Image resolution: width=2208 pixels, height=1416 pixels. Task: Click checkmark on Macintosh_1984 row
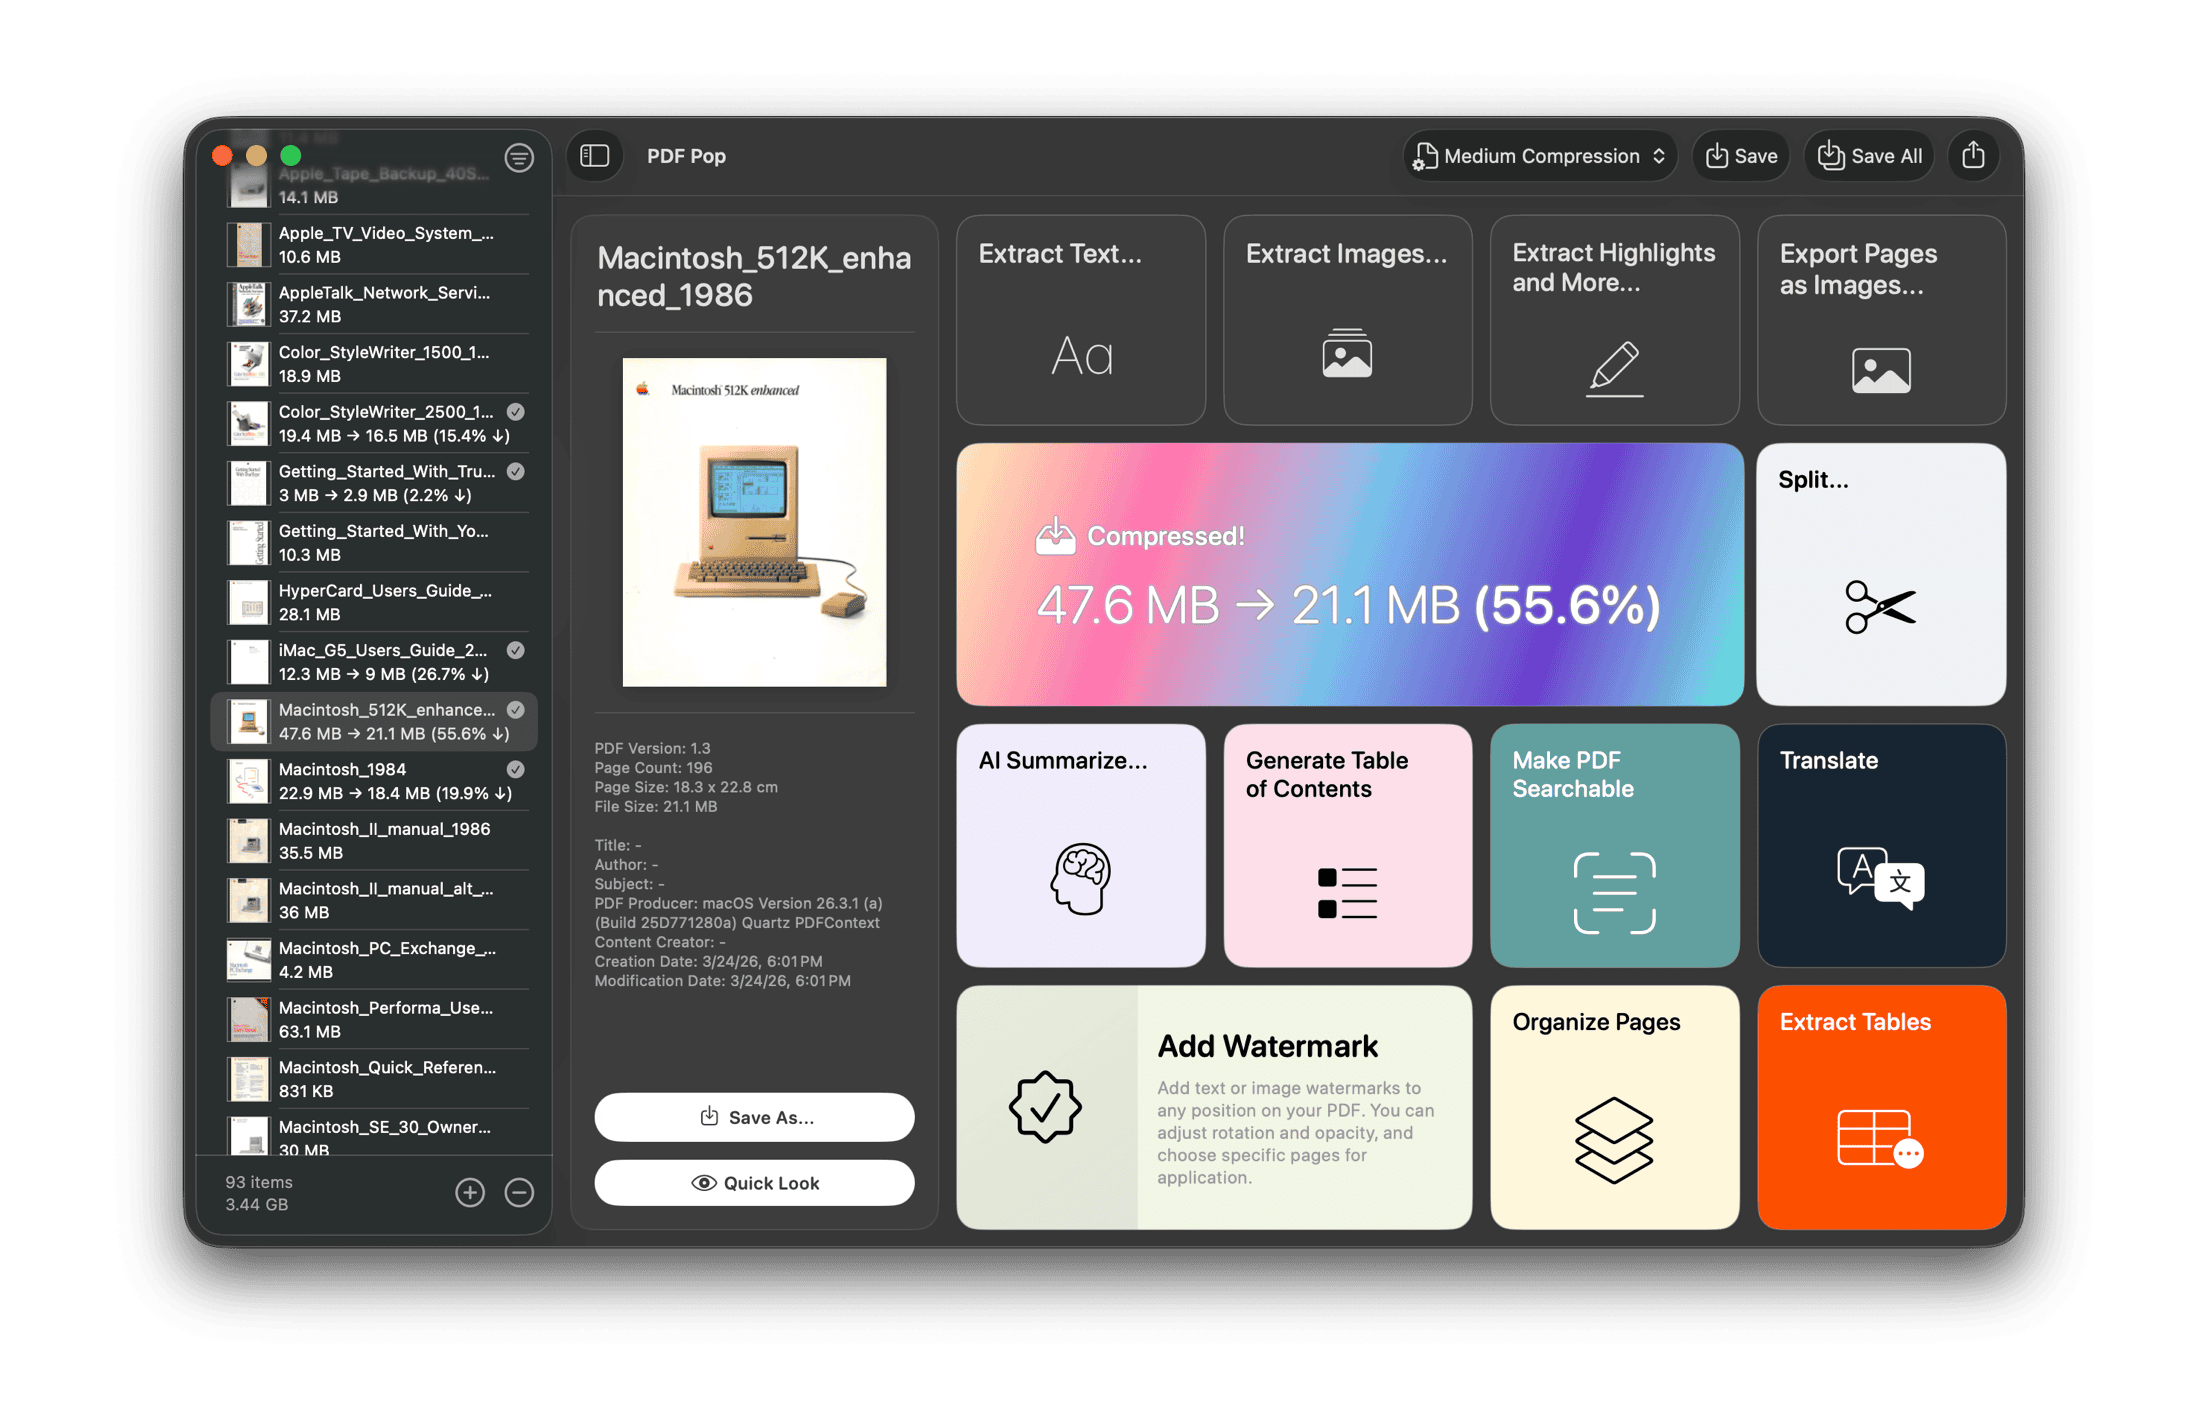[x=516, y=769]
